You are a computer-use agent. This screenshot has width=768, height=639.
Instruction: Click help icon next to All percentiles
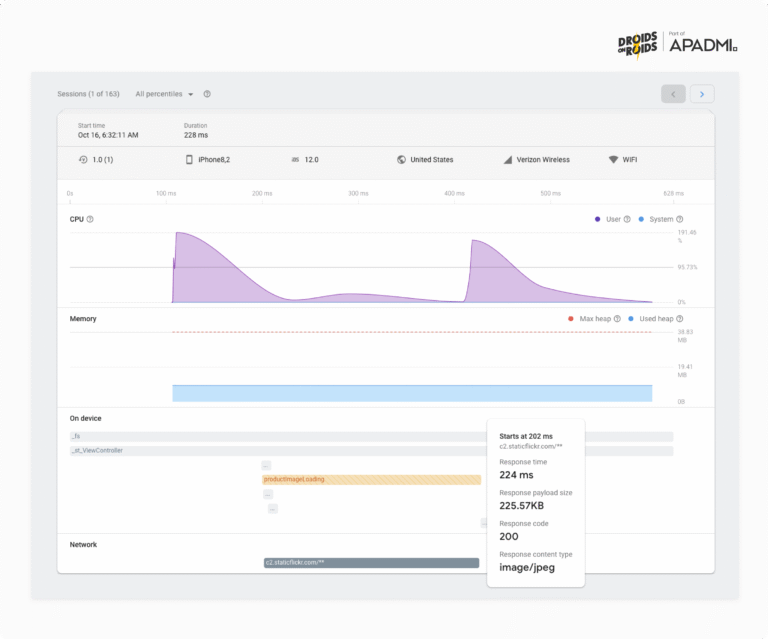click(x=207, y=94)
